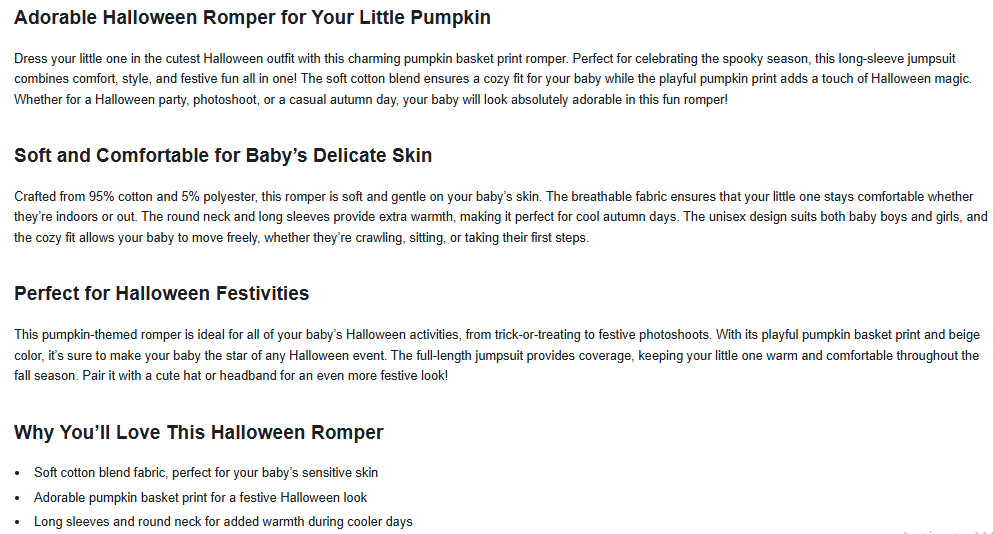Click the 'Long sleeves and round neck' bullet item
Viewport: 993px width, 534px height.
[223, 521]
